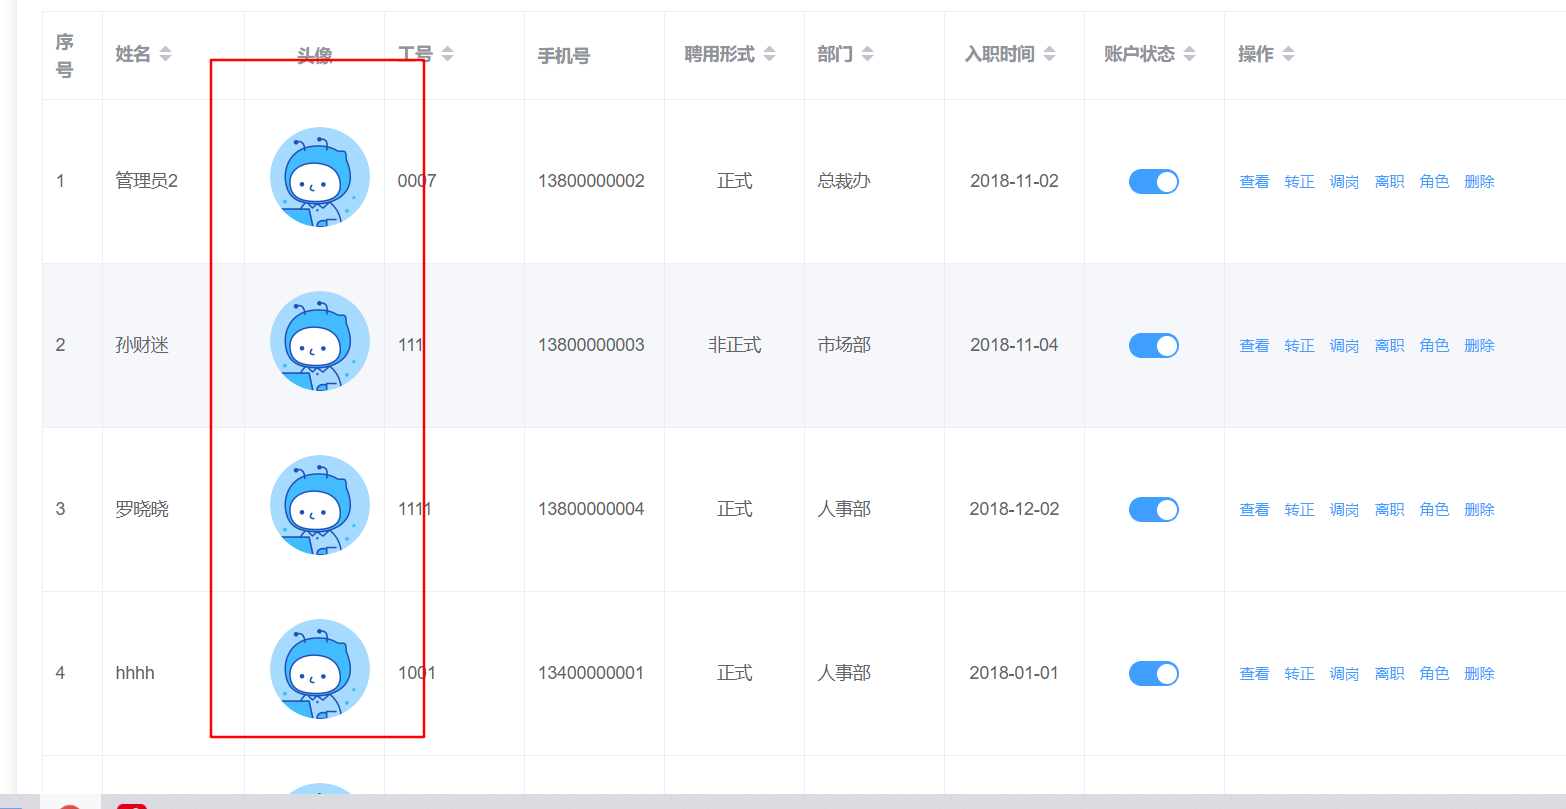
Task: Click 调岗 in 罗晓晓 row
Action: click(1344, 509)
